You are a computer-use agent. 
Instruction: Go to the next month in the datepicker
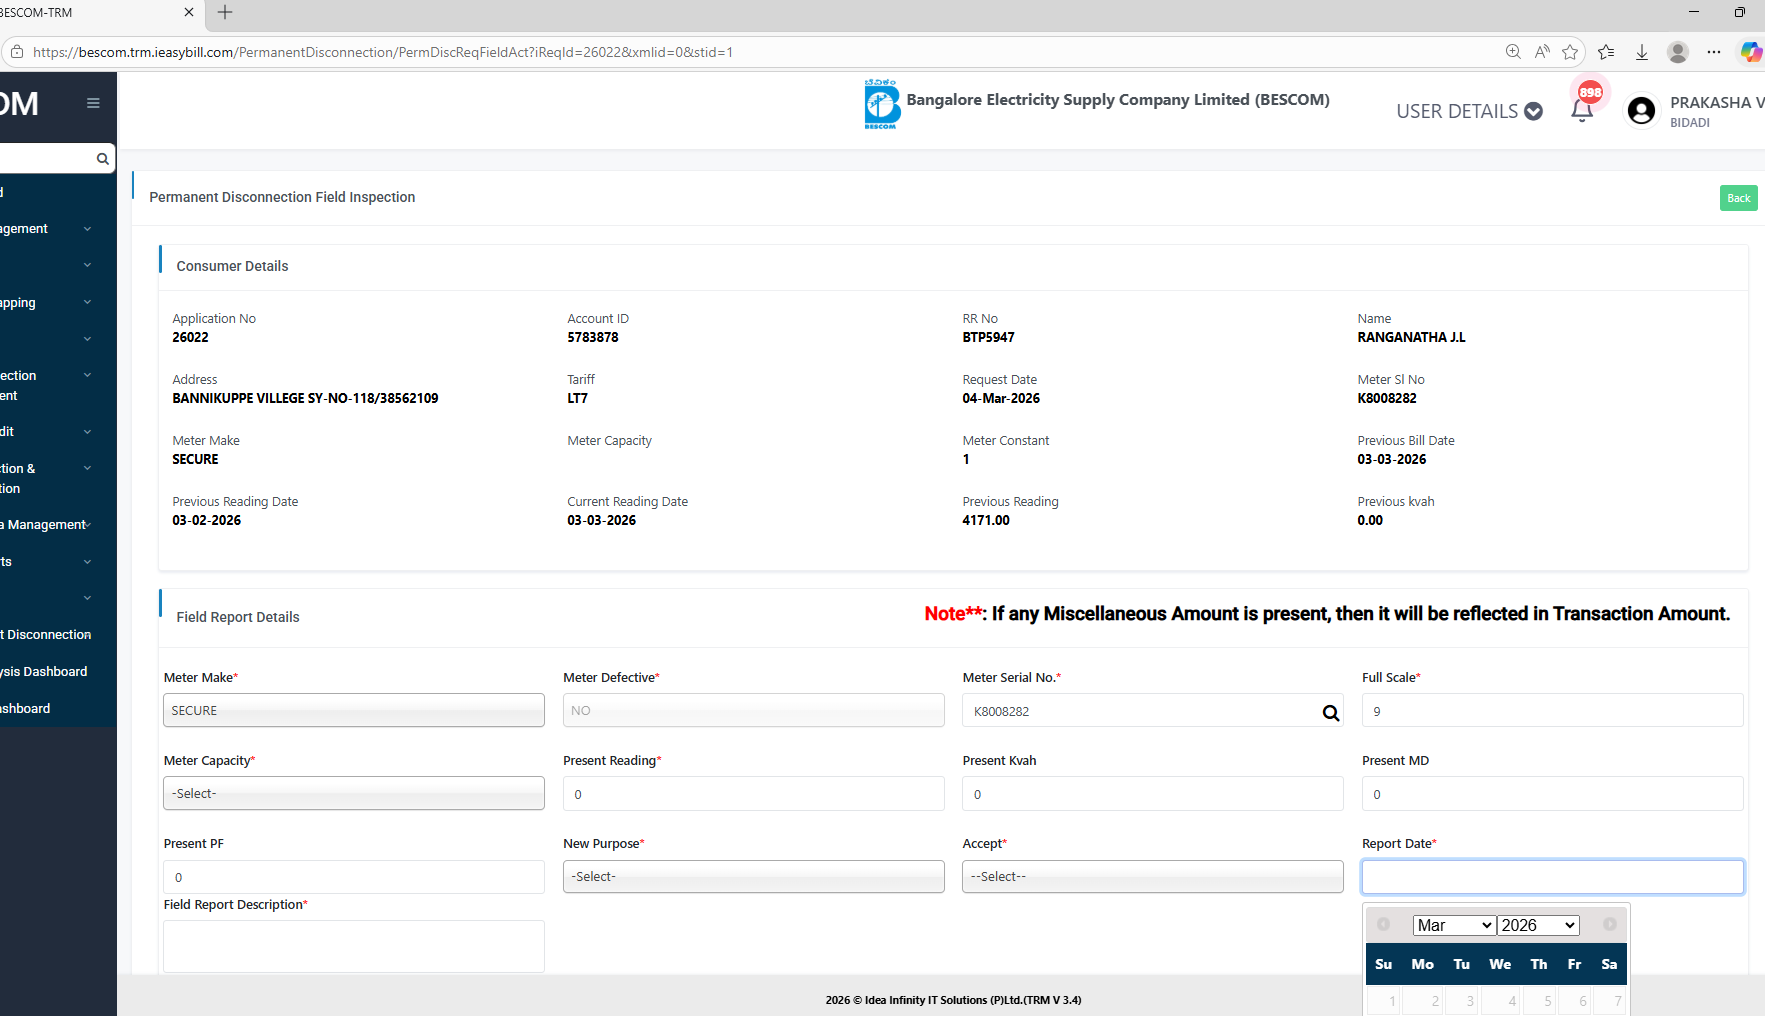point(1610,924)
